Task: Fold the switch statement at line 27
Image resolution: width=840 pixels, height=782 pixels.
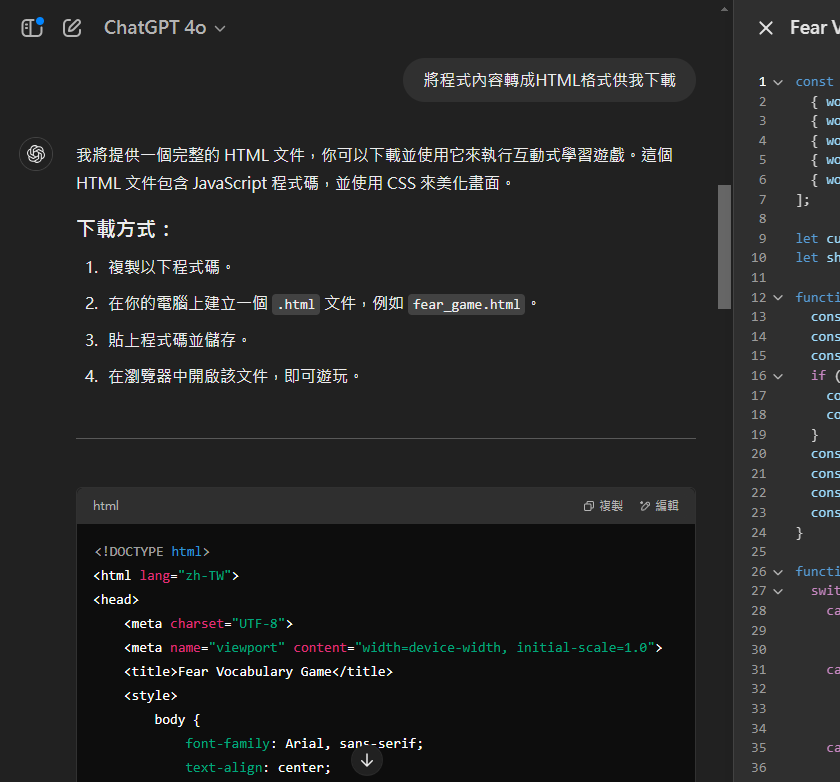Action: tap(777, 591)
